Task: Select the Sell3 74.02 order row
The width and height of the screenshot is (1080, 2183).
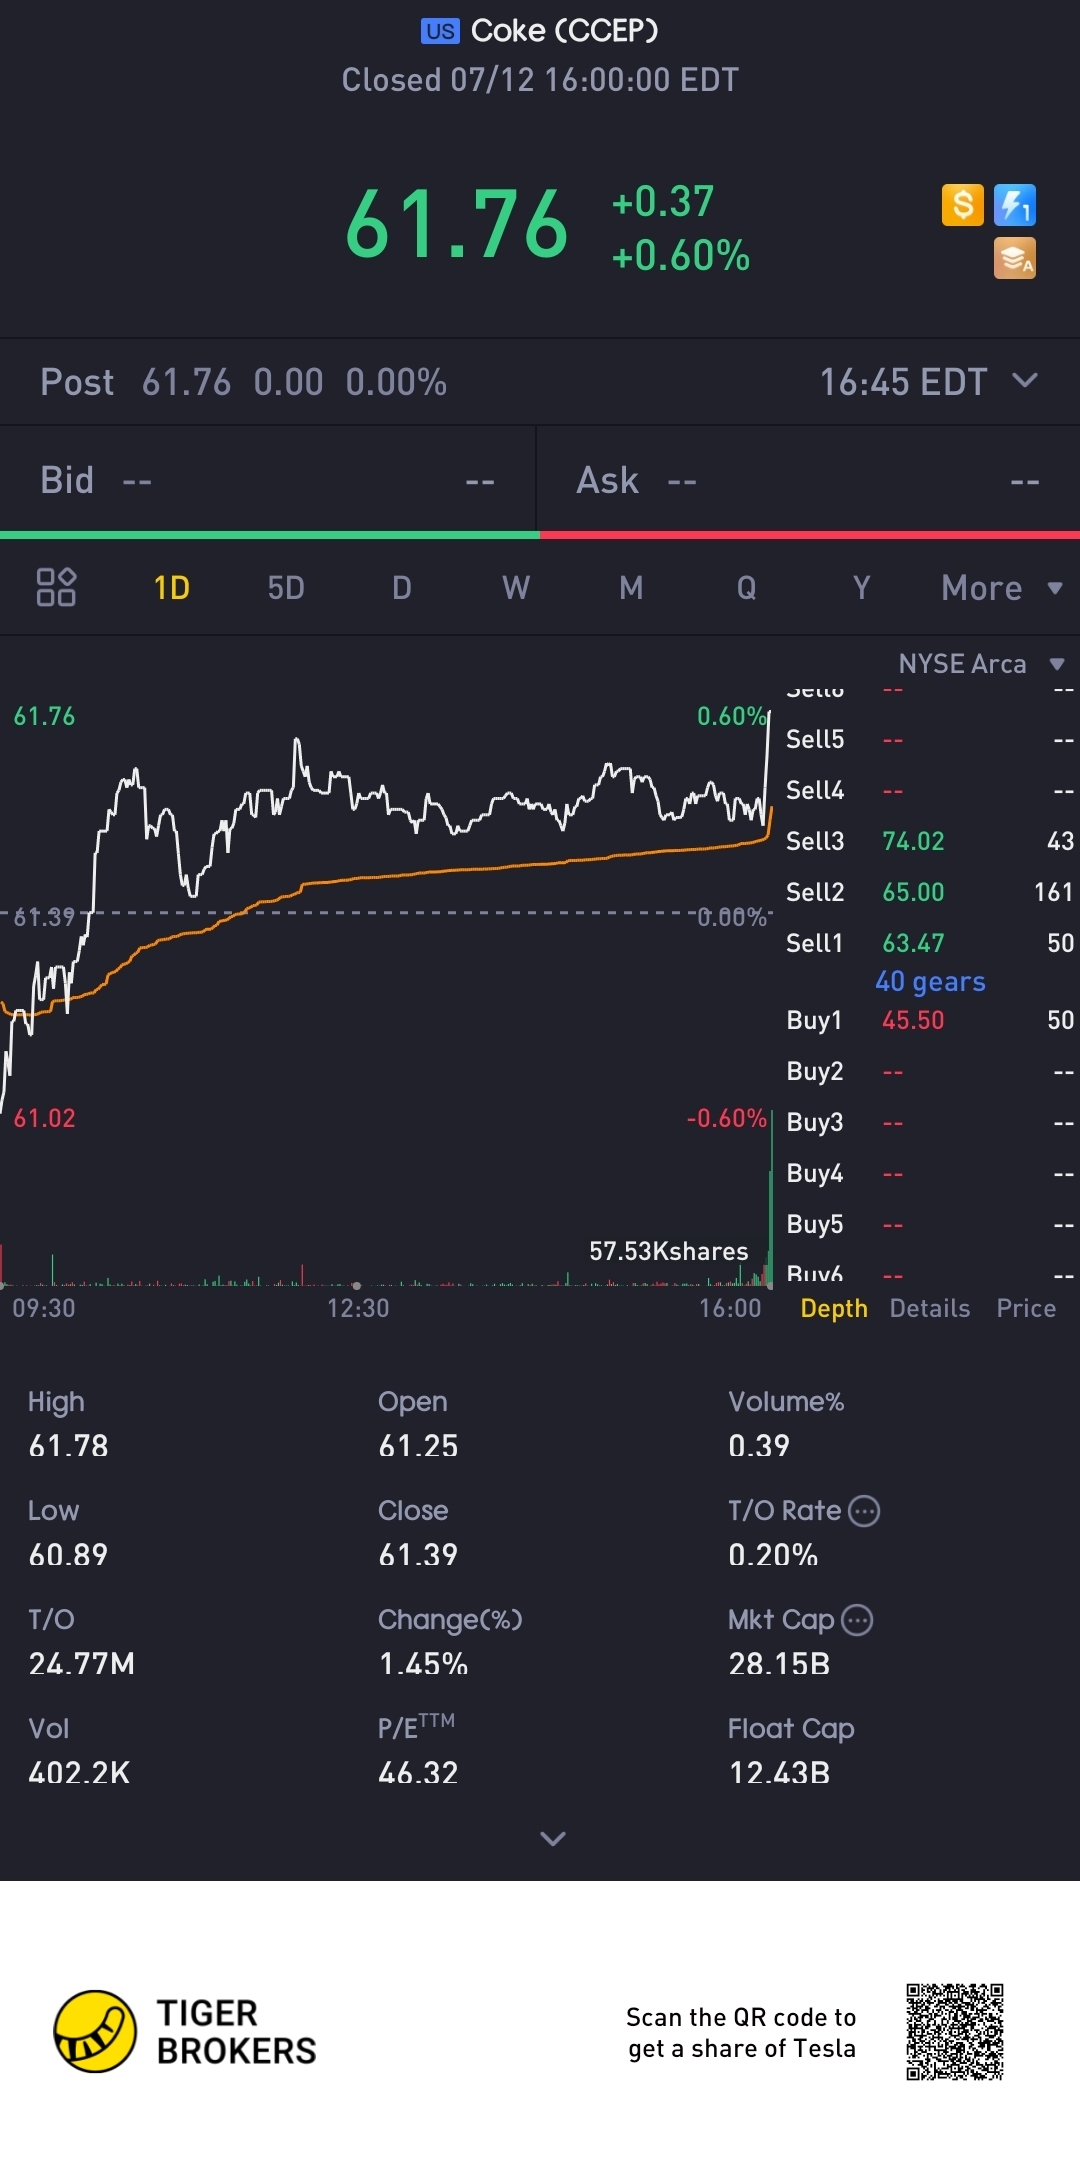Action: tap(929, 841)
